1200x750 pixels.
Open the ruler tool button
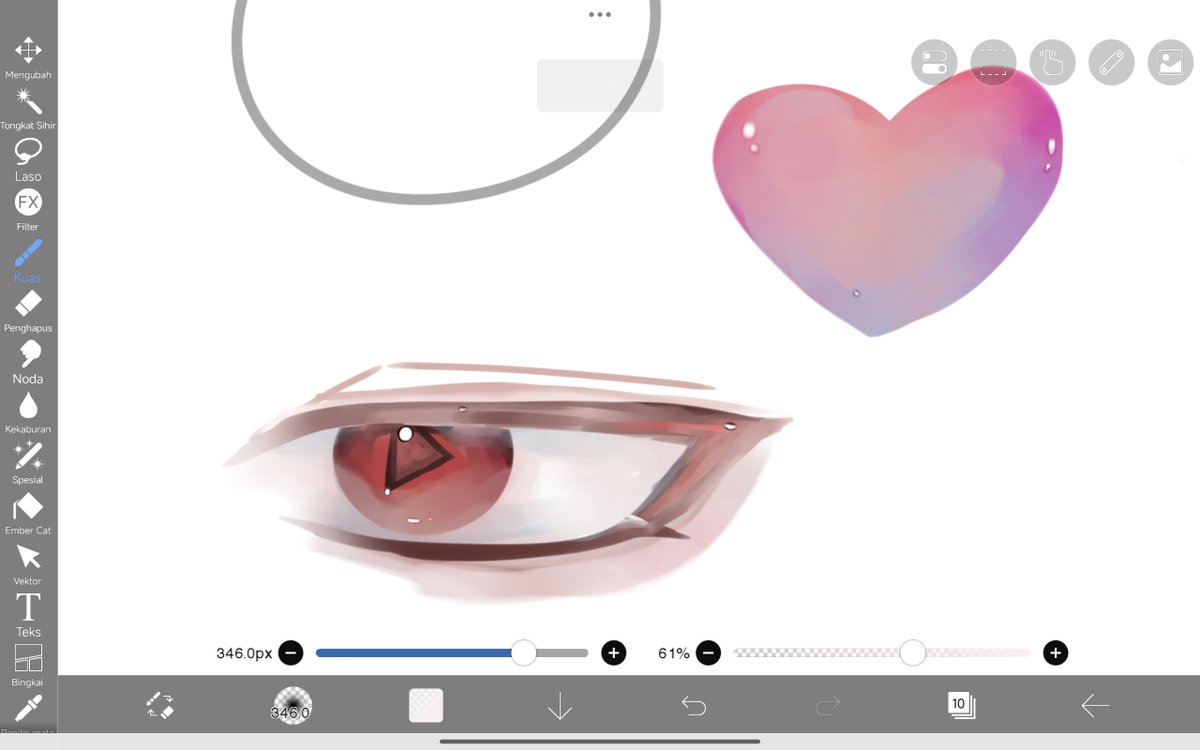pyautogui.click(x=1111, y=63)
